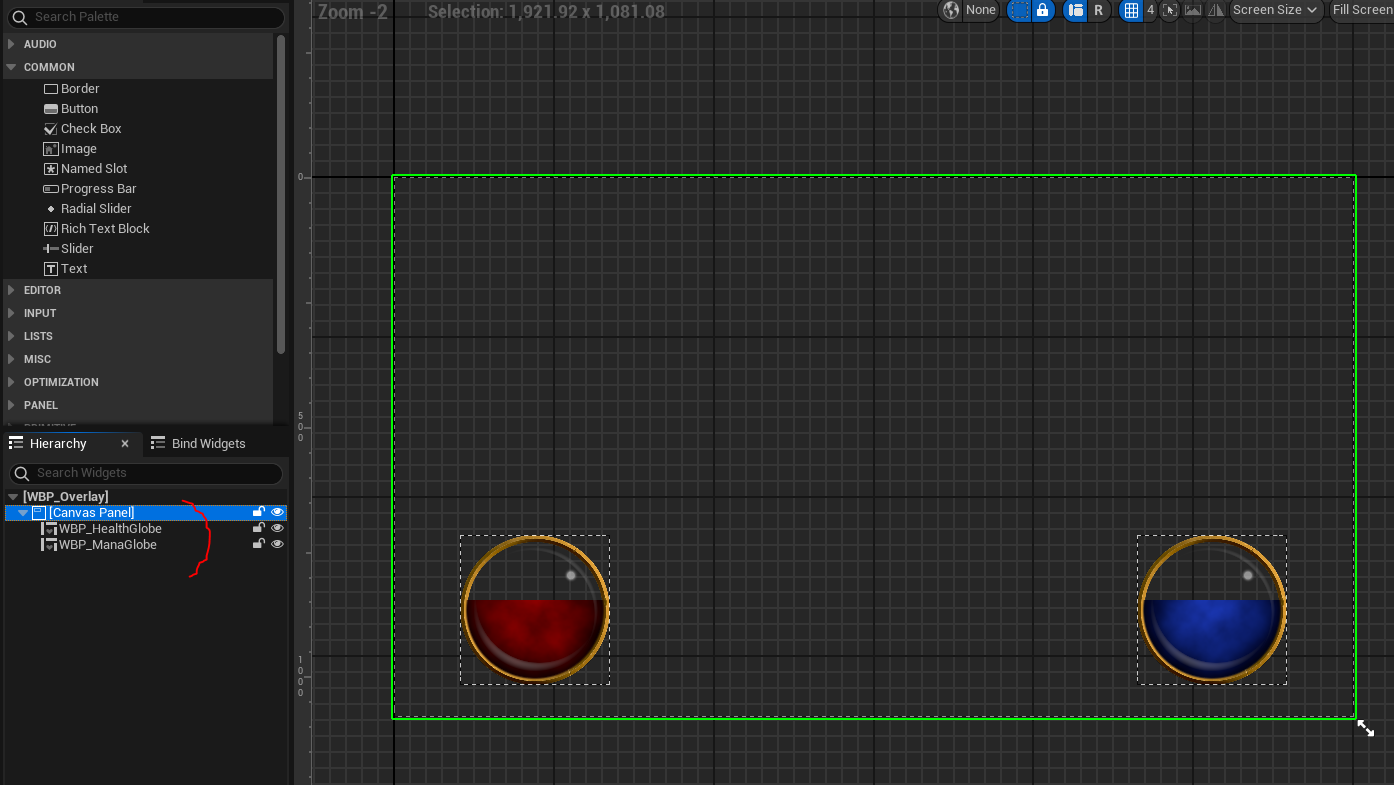Click the preview background image icon
The image size is (1394, 785).
point(1193,10)
